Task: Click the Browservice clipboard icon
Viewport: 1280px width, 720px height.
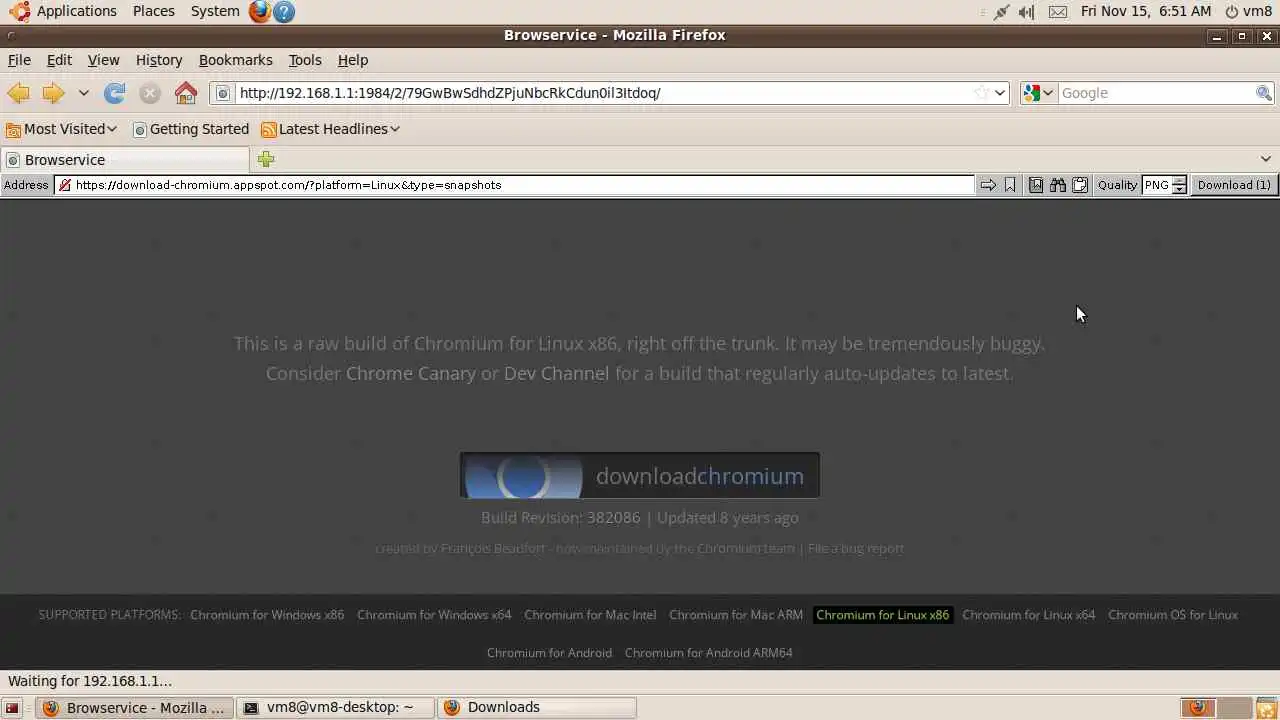Action: pos(1080,185)
